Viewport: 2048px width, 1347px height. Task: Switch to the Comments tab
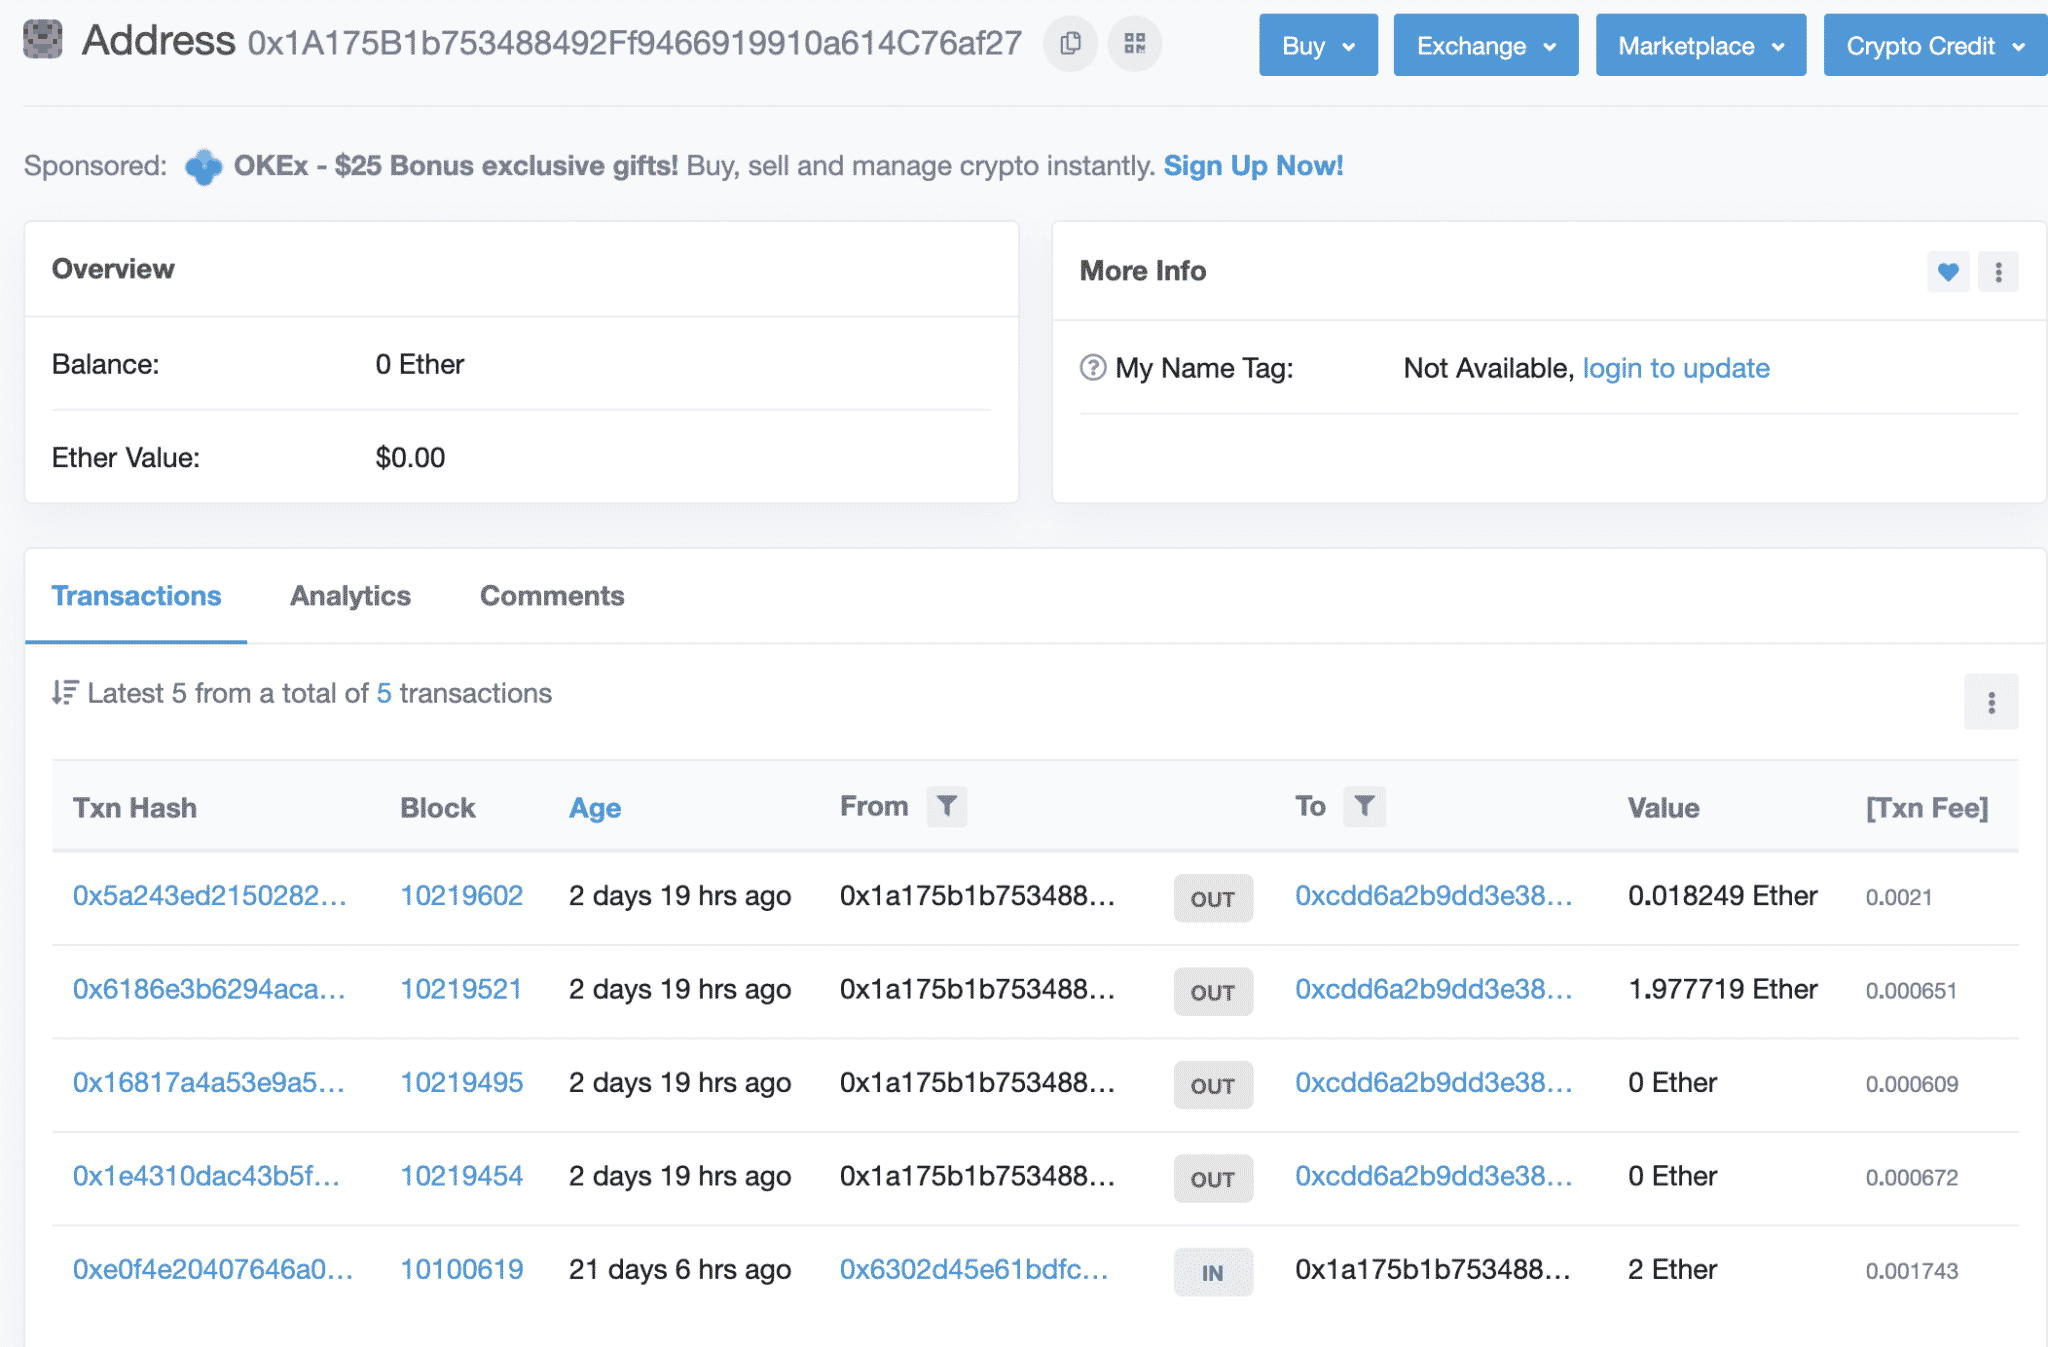[x=552, y=596]
